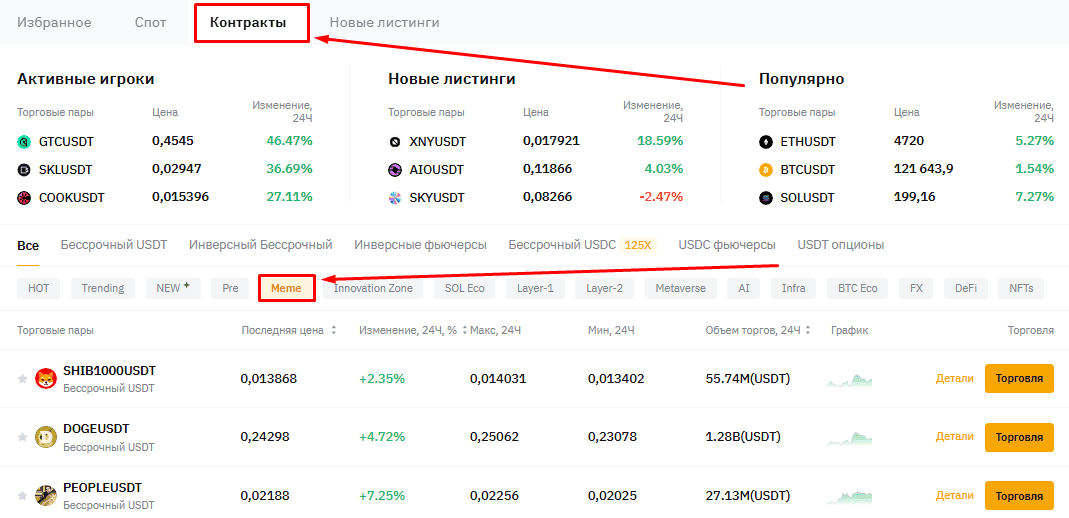Click the SKYUSDT coin icon

395,198
